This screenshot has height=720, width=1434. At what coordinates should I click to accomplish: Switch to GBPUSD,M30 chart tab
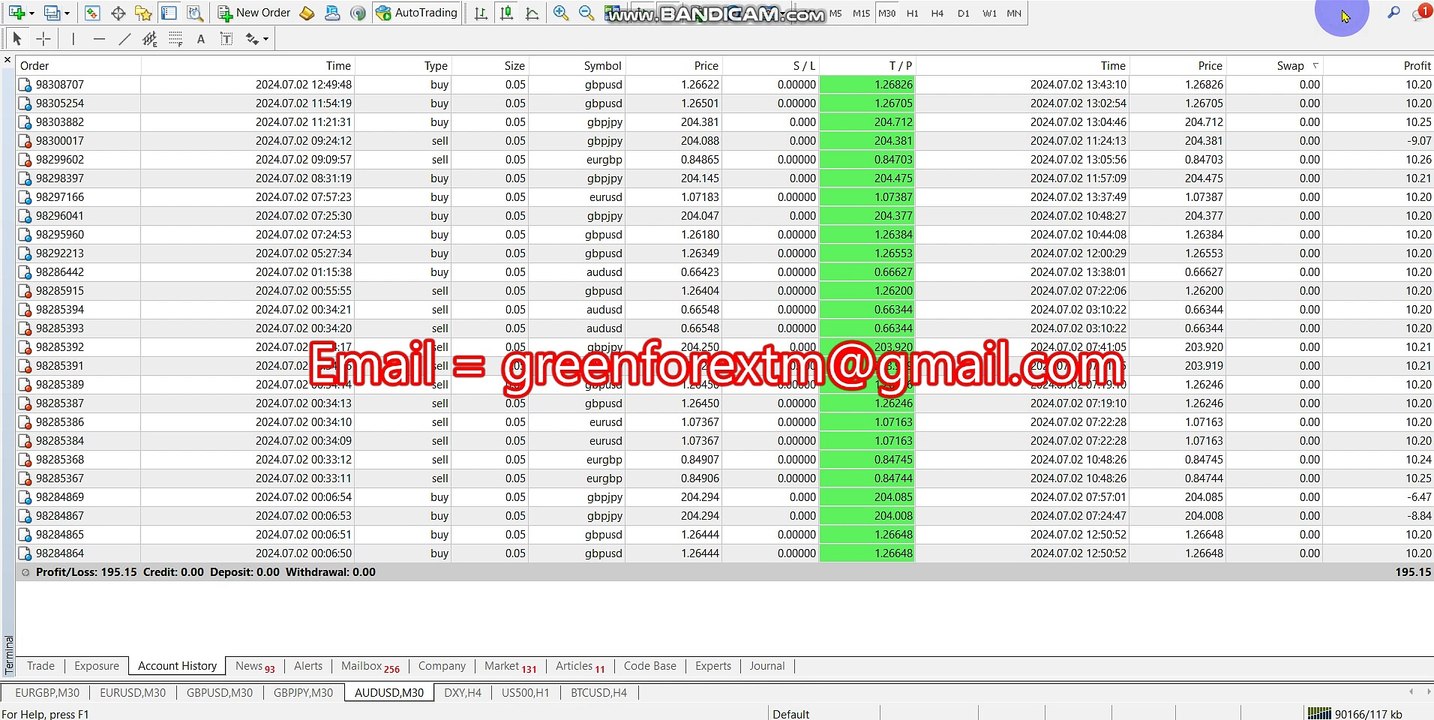pos(219,692)
